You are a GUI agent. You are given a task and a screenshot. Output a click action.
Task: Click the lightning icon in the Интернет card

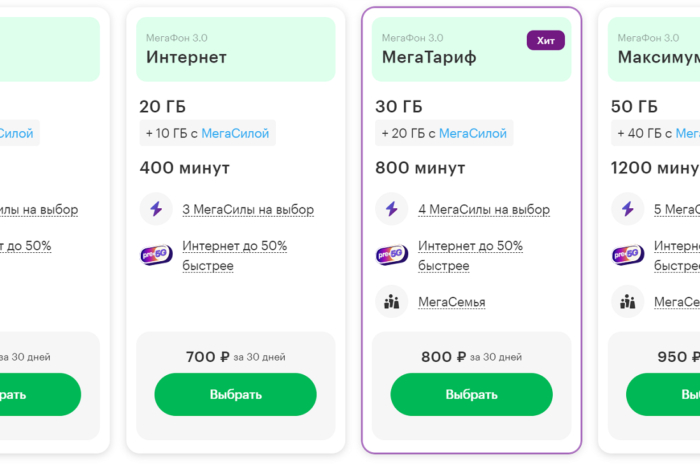(x=155, y=209)
